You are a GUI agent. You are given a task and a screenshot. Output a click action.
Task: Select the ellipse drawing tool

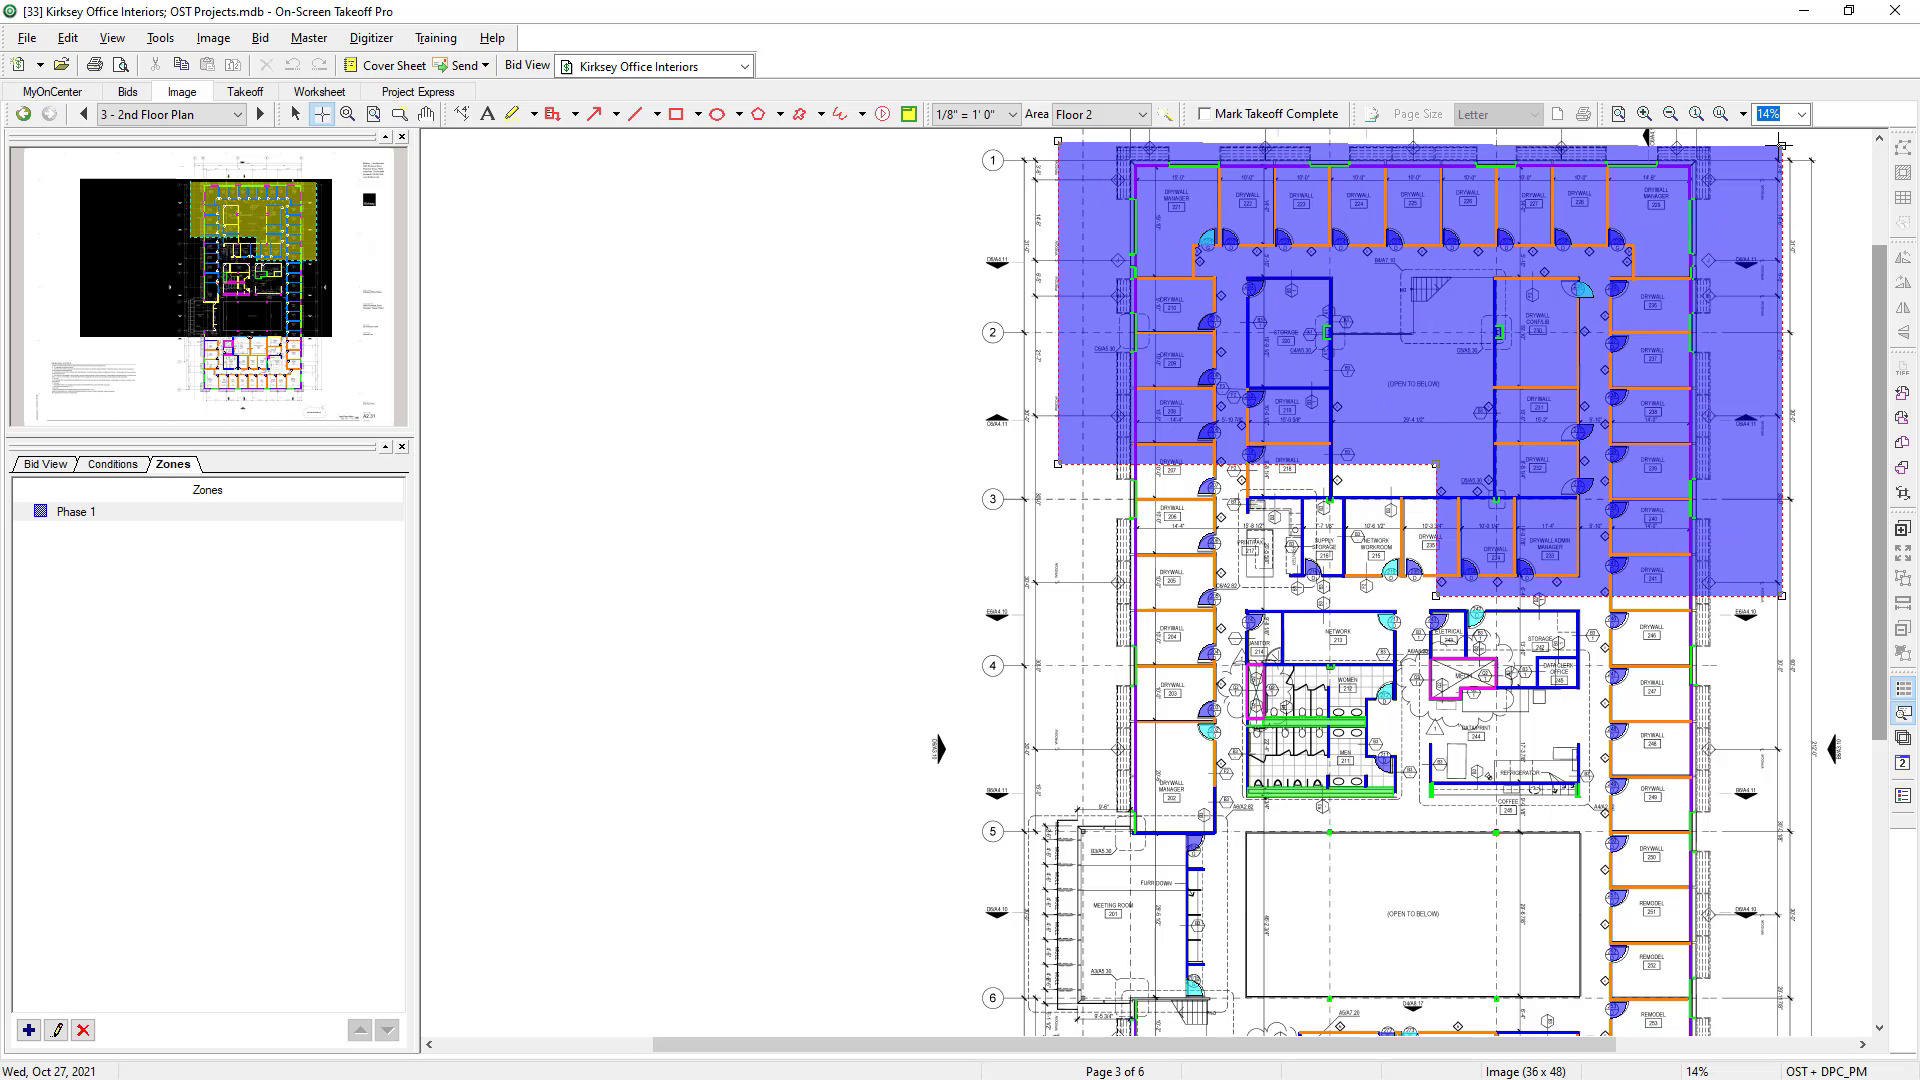click(x=717, y=114)
